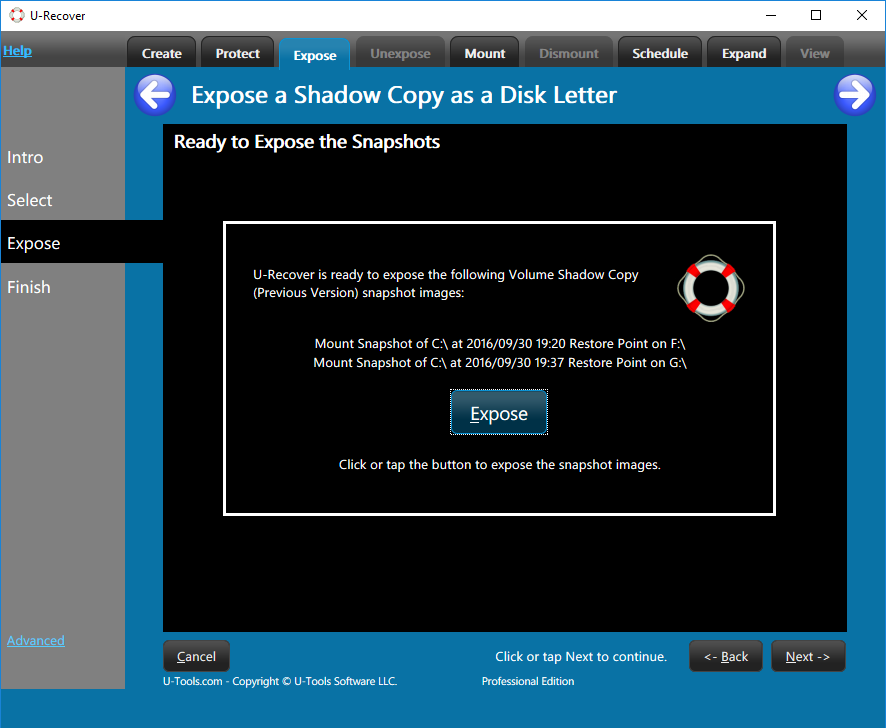Open the Help link
Image resolution: width=886 pixels, height=728 pixels.
click(18, 50)
